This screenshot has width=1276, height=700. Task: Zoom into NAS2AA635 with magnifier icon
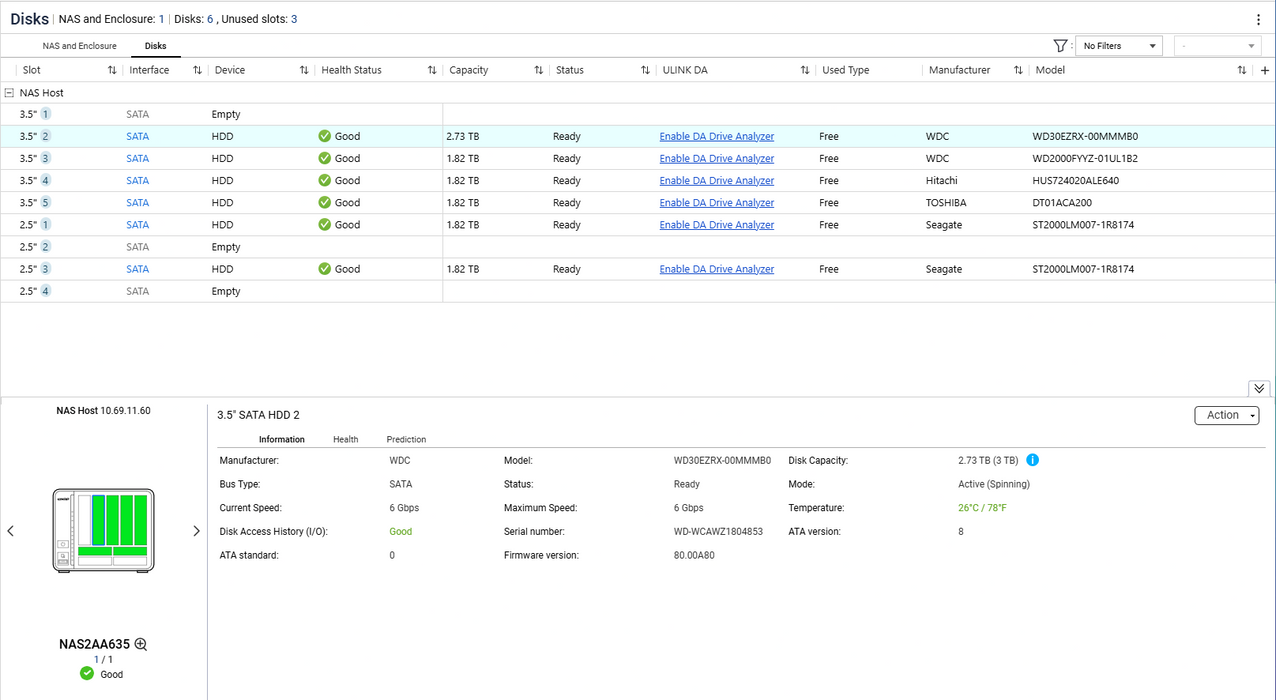click(x=141, y=645)
